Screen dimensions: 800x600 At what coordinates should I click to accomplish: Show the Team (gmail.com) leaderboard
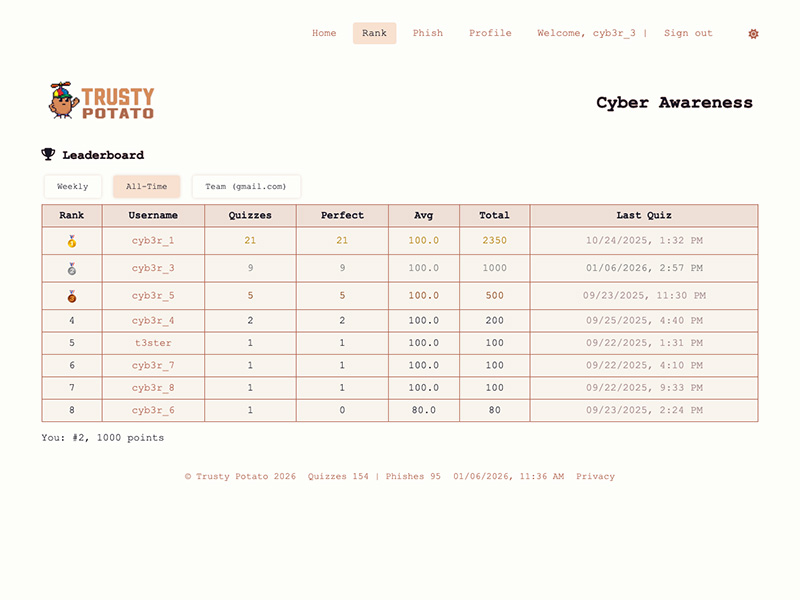(x=246, y=187)
